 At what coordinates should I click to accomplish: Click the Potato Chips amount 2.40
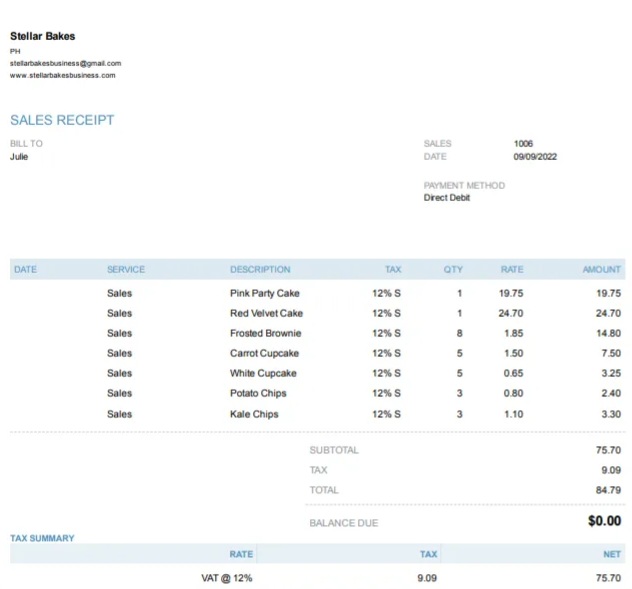coord(611,393)
